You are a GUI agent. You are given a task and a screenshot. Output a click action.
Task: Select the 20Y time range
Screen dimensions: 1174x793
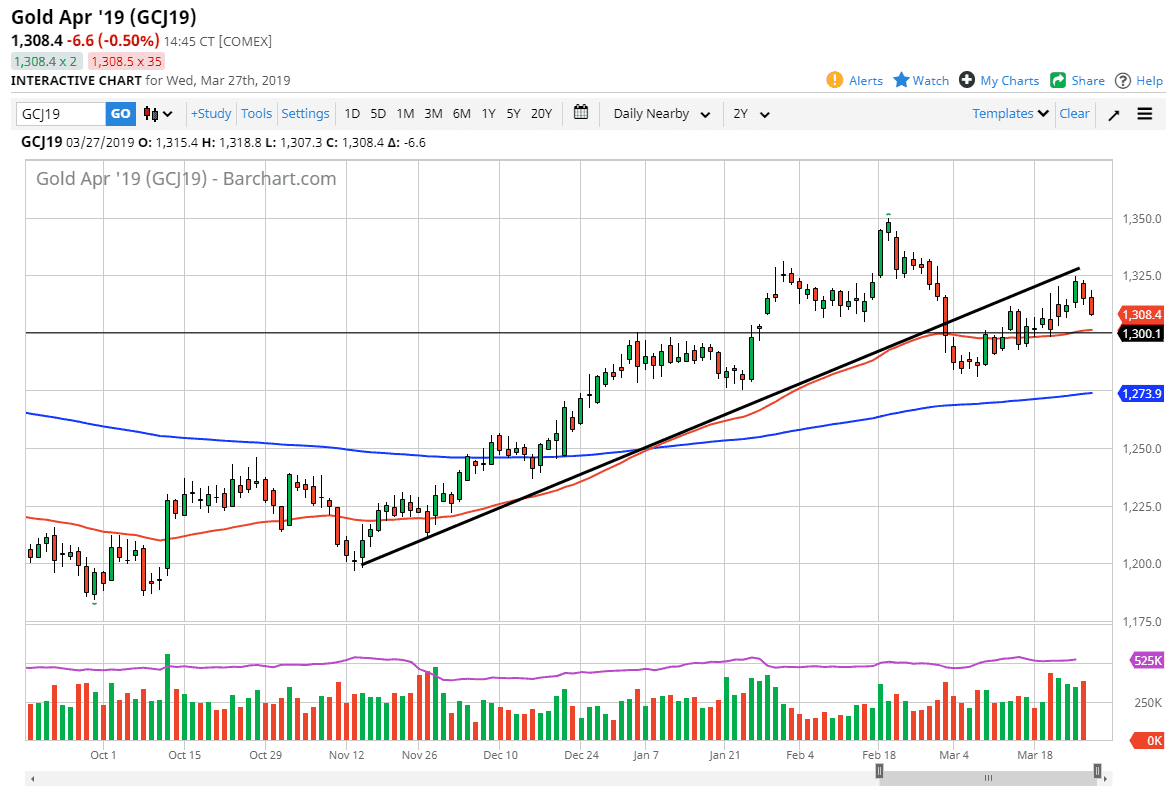coord(541,114)
